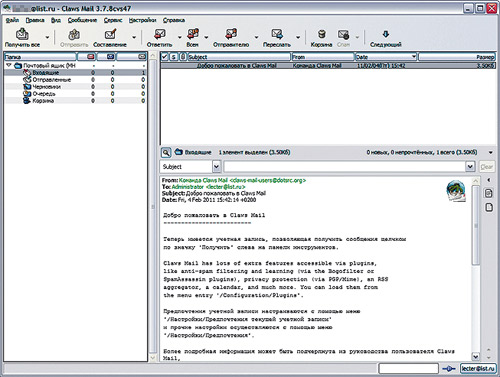Click the Ответить reply icon
The height and width of the screenshot is (377, 500).
[x=160, y=34]
